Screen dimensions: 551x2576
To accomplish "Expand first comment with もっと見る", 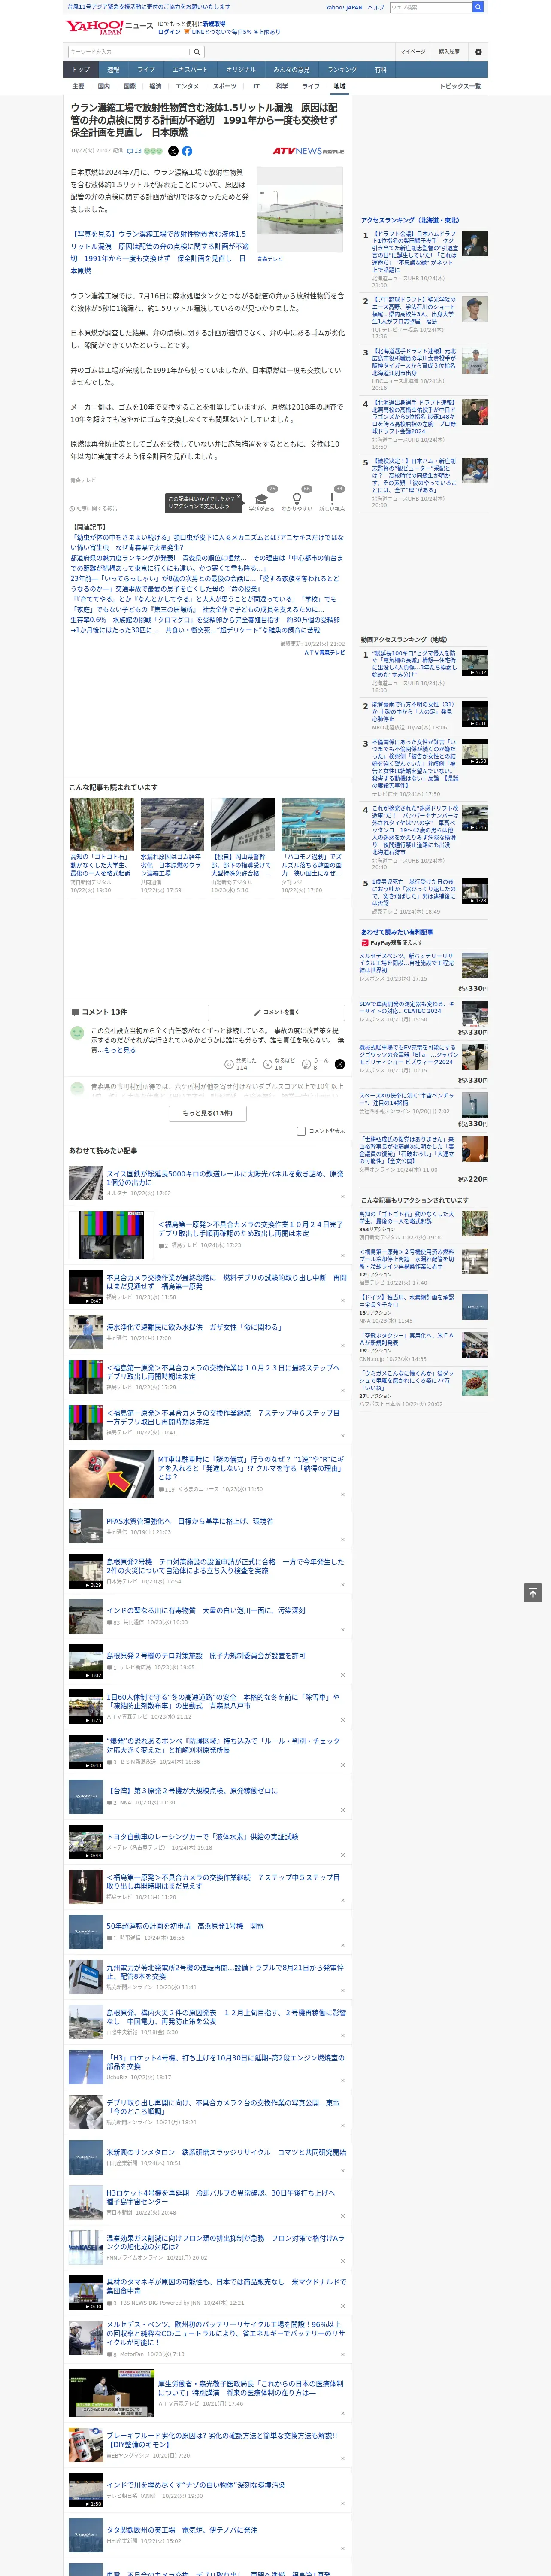I will pyautogui.click(x=121, y=1050).
